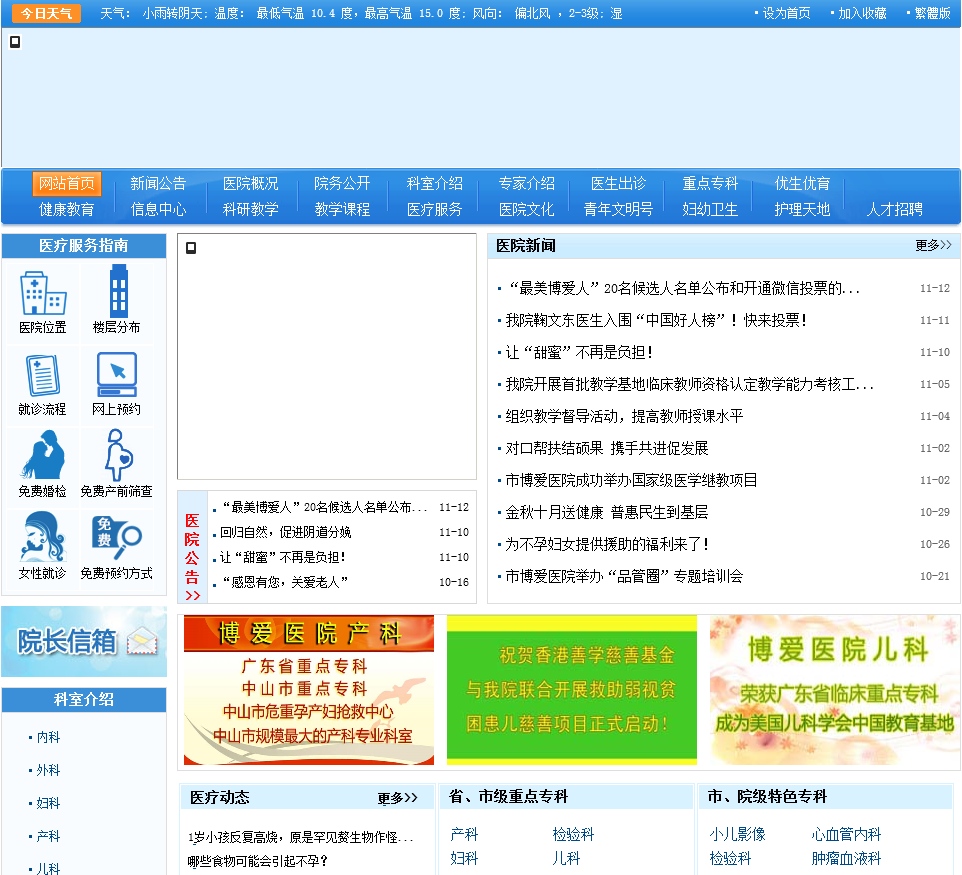Open news 市博爱医院成功举办国家级医学继教项目

[631, 480]
